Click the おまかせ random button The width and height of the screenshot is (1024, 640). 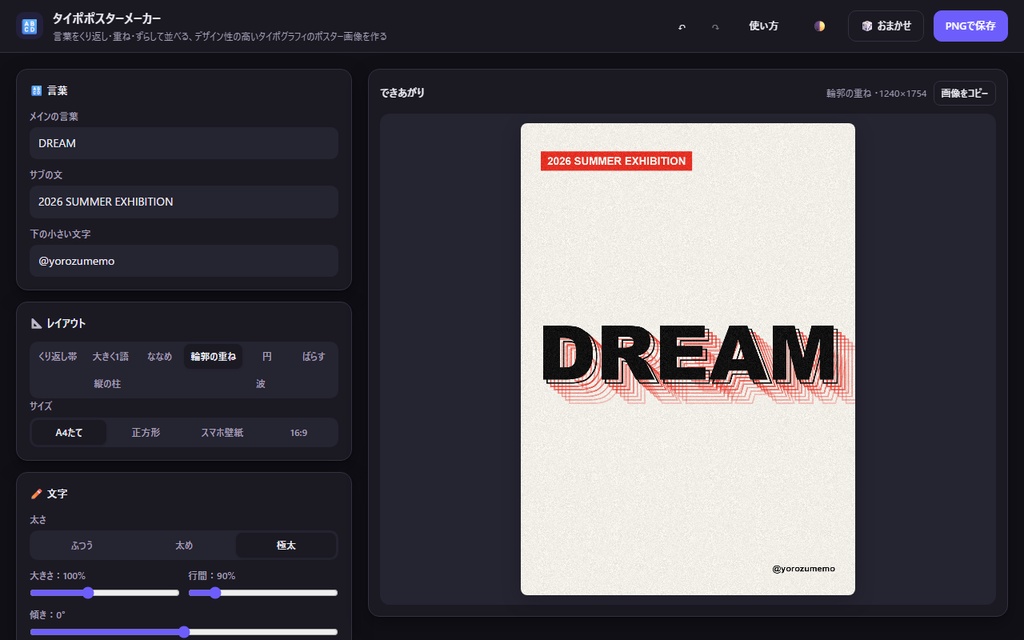(886, 26)
